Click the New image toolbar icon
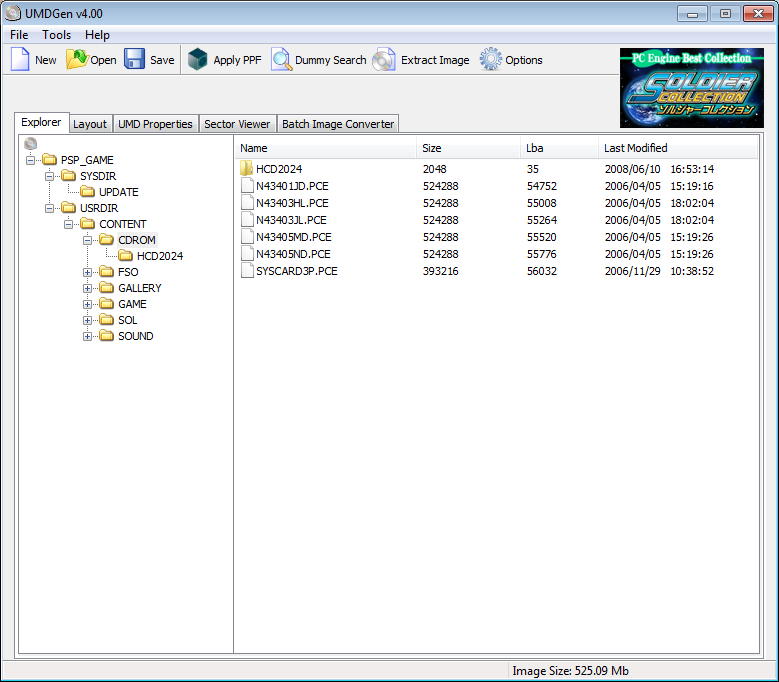Screen dimensions: 779x682 click(20, 60)
